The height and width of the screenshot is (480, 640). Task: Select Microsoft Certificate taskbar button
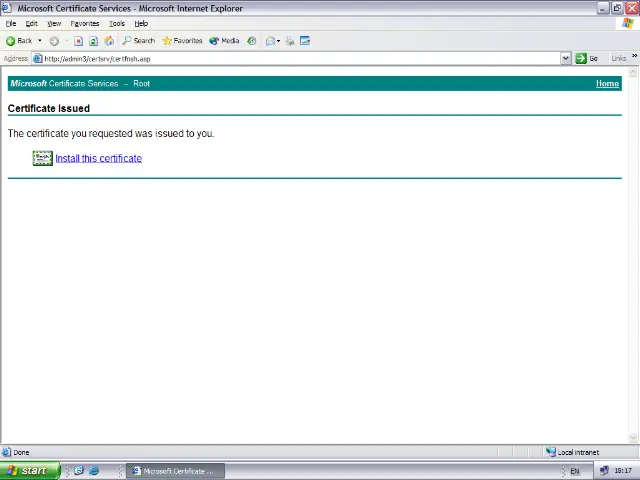[176, 471]
